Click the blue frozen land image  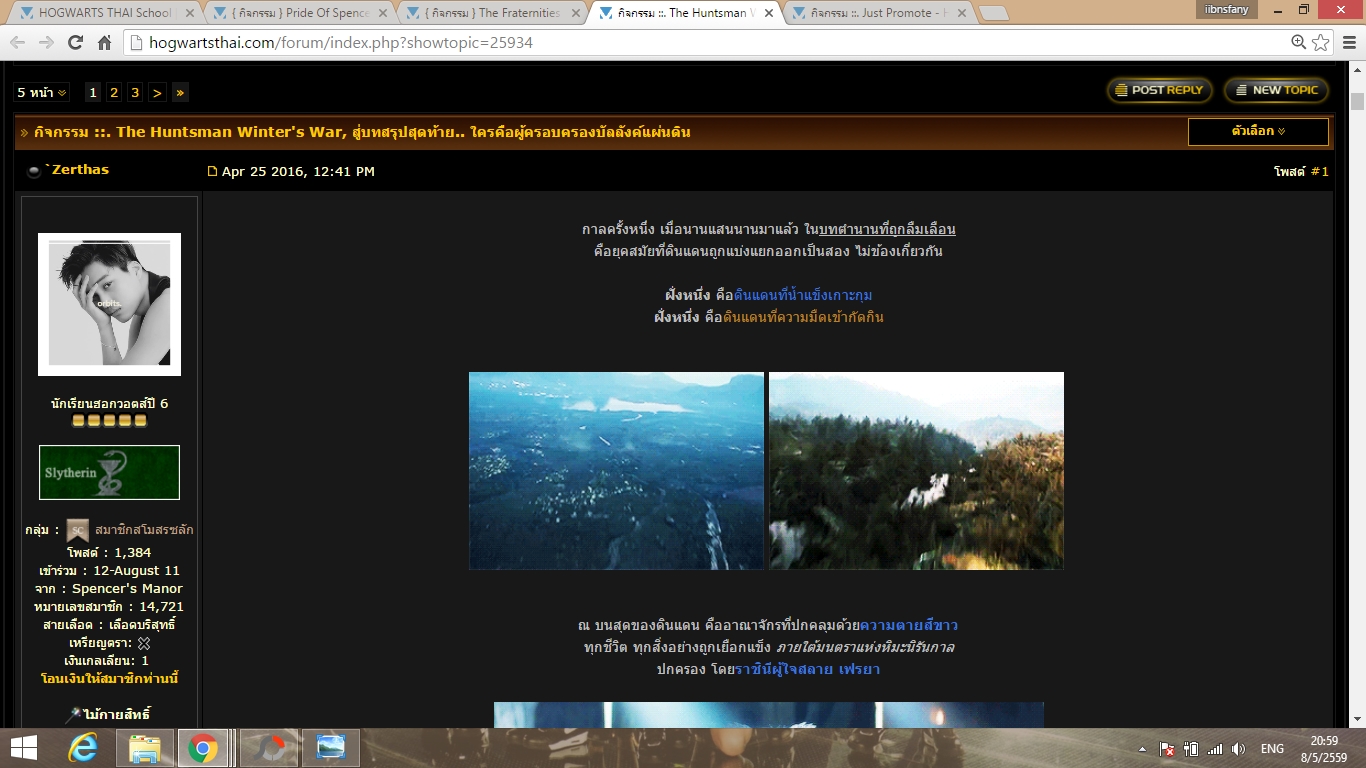pos(616,471)
